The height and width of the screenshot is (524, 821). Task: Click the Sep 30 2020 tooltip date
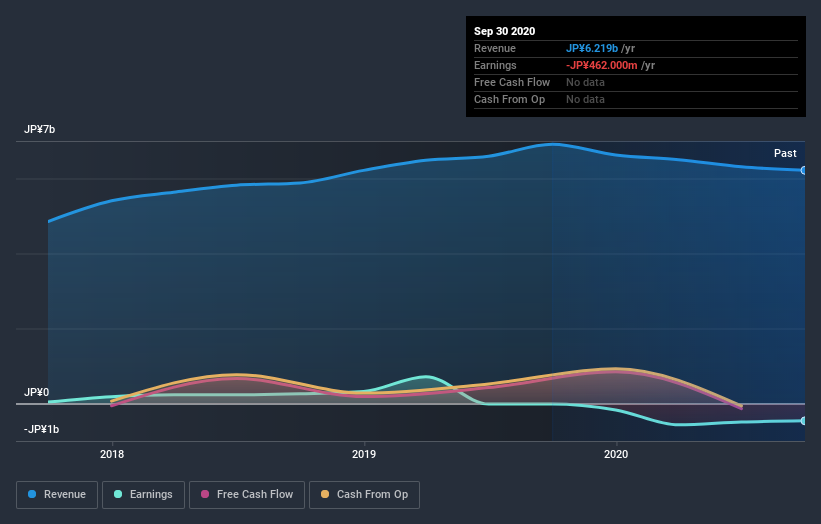(x=504, y=31)
